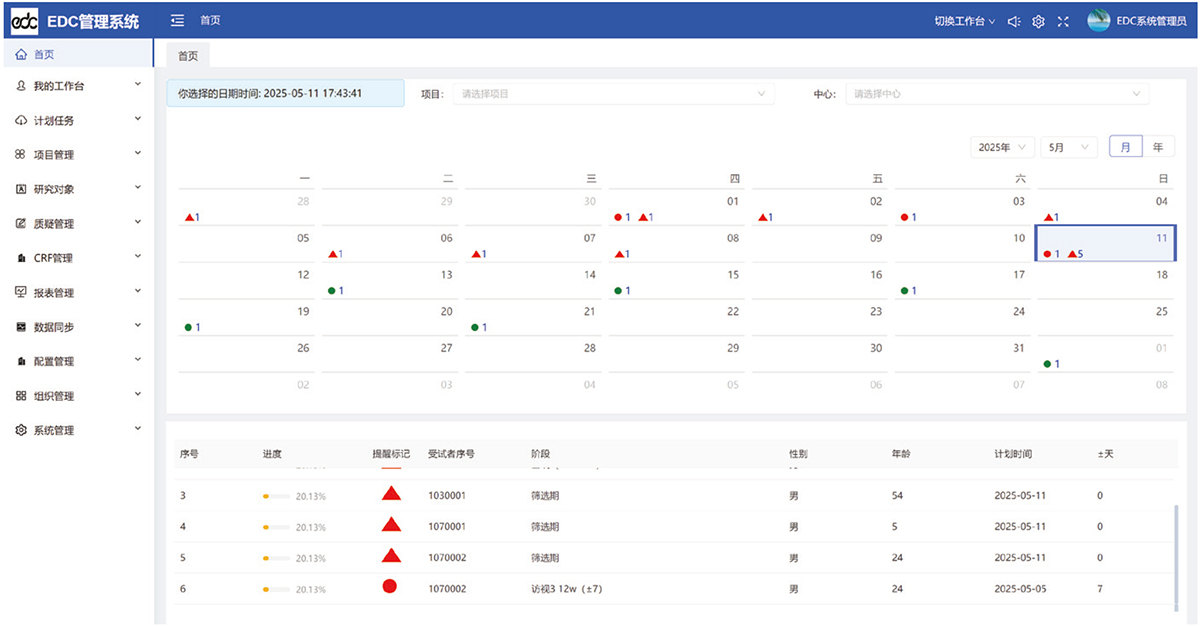Viewport: 1200px width, 626px height.
Task: Open the 请选择项目 project dropdown
Action: pos(612,94)
